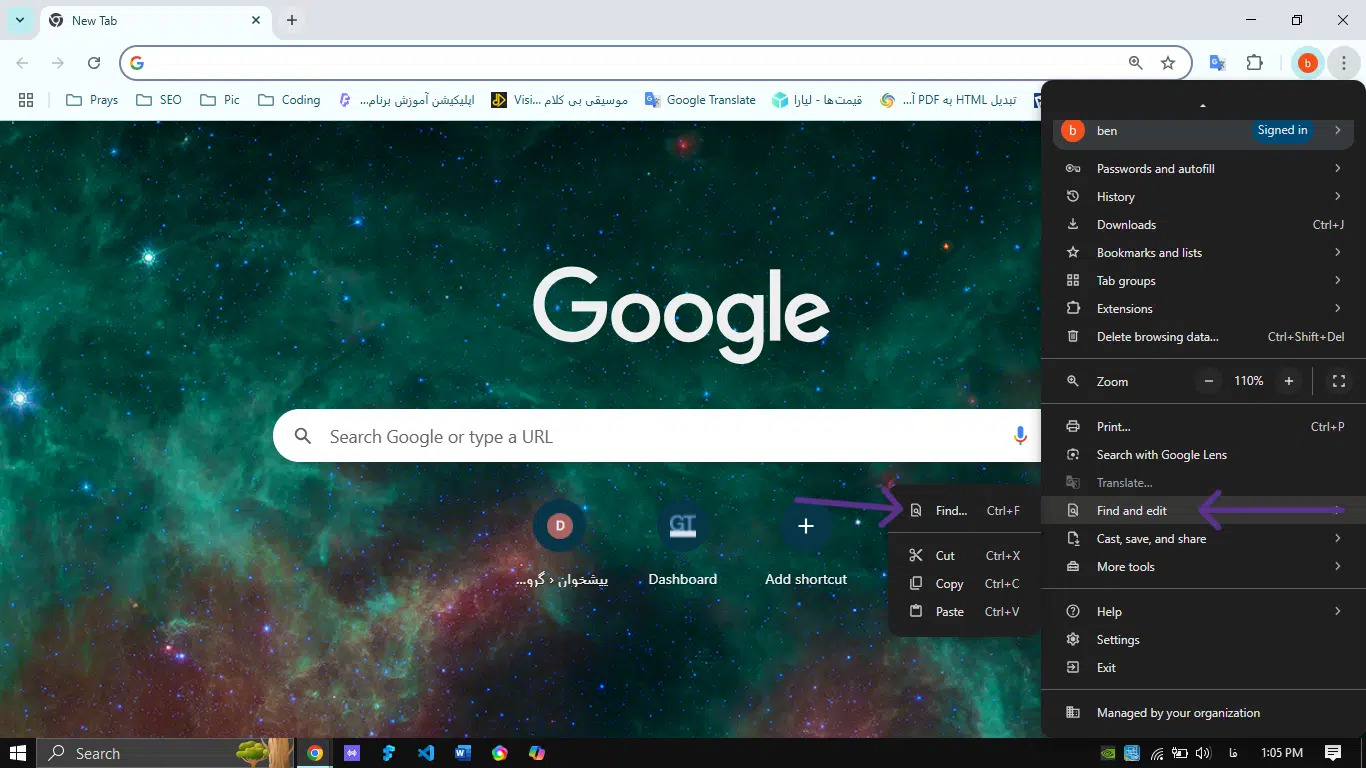Open the tab search dropdown arrow

click(x=20, y=20)
